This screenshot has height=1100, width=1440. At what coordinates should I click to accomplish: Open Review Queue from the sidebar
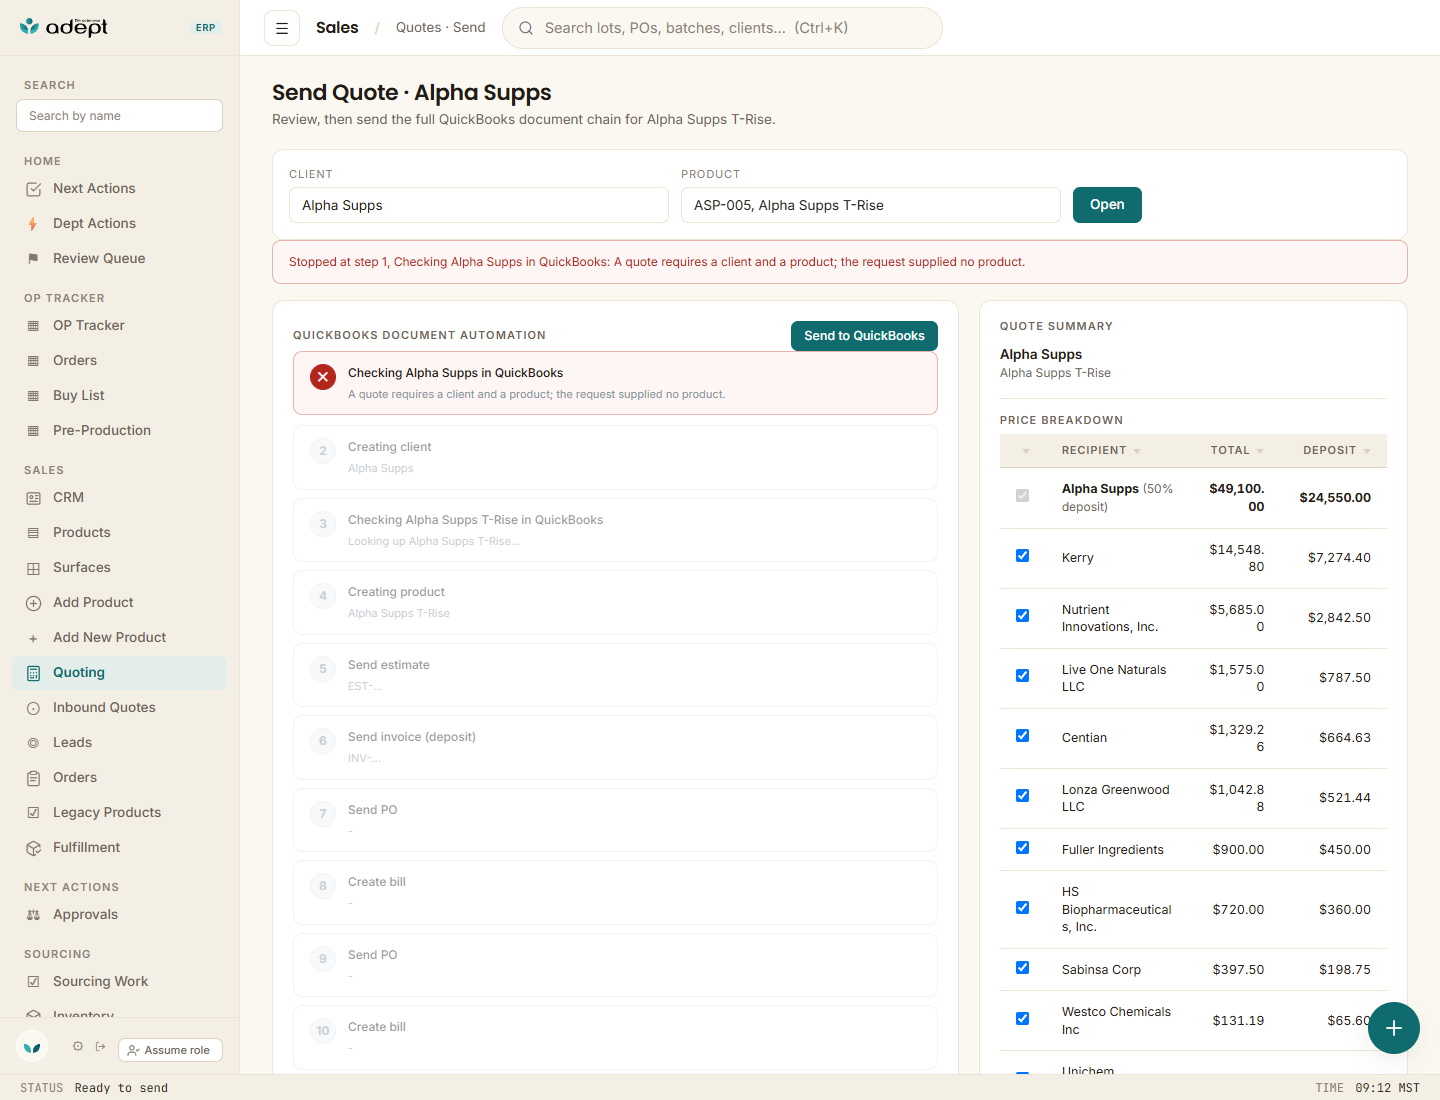(x=120, y=259)
